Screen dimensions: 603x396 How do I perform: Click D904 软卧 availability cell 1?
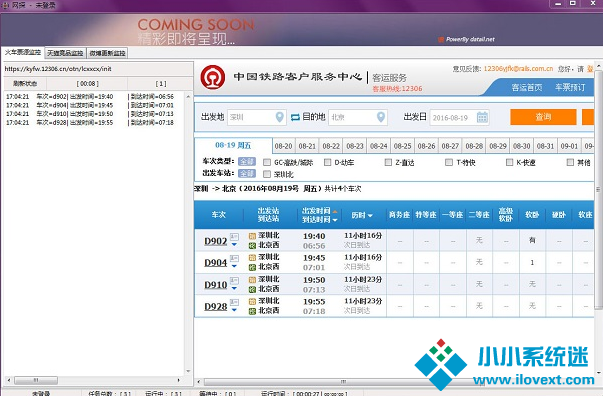(532, 263)
